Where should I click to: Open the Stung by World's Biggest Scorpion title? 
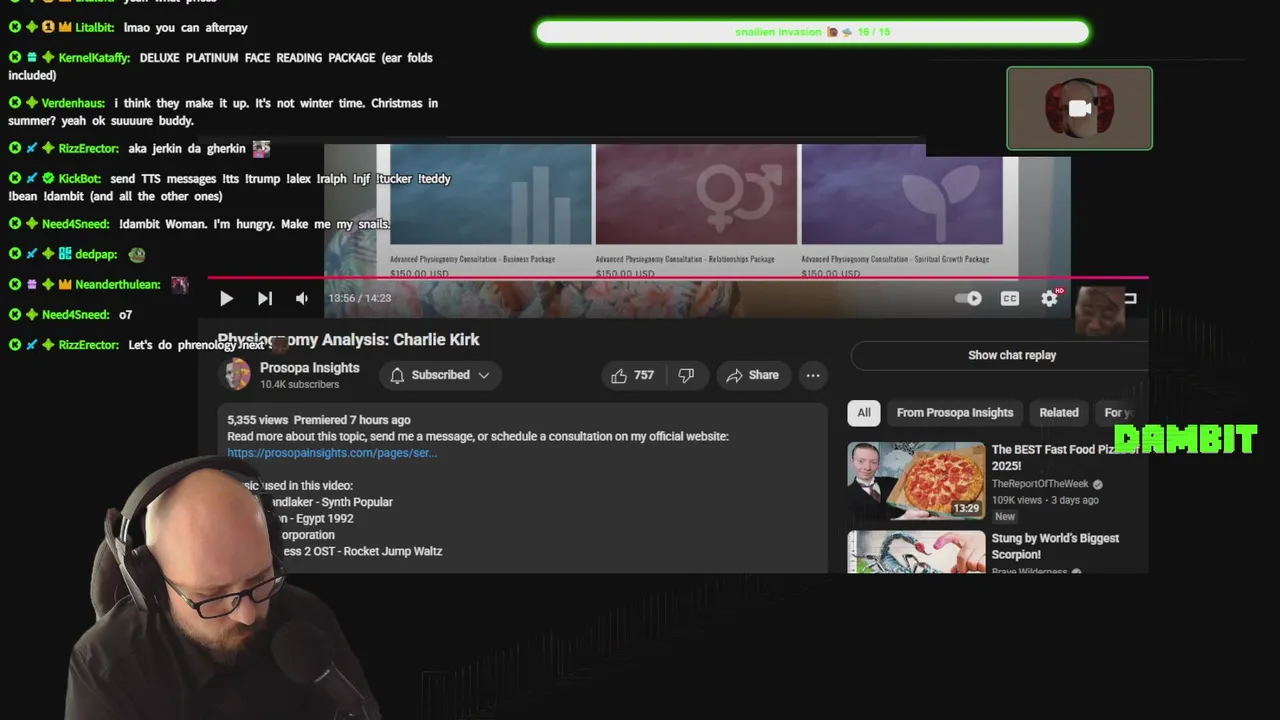tap(1055, 546)
